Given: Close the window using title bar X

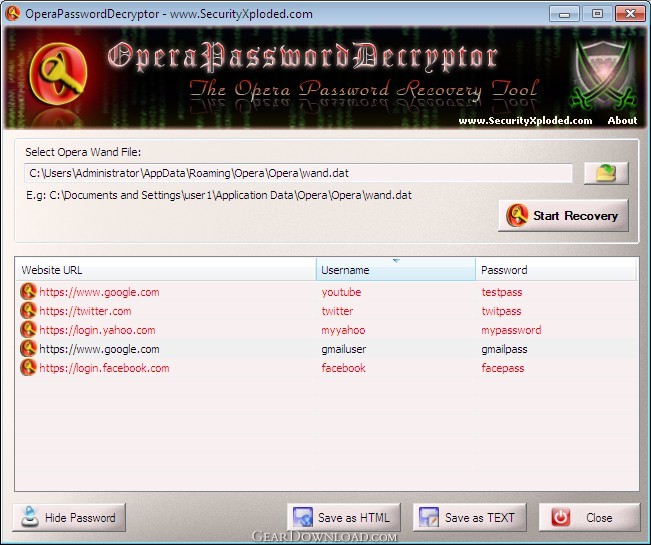Looking at the screenshot, I should coord(630,14).
